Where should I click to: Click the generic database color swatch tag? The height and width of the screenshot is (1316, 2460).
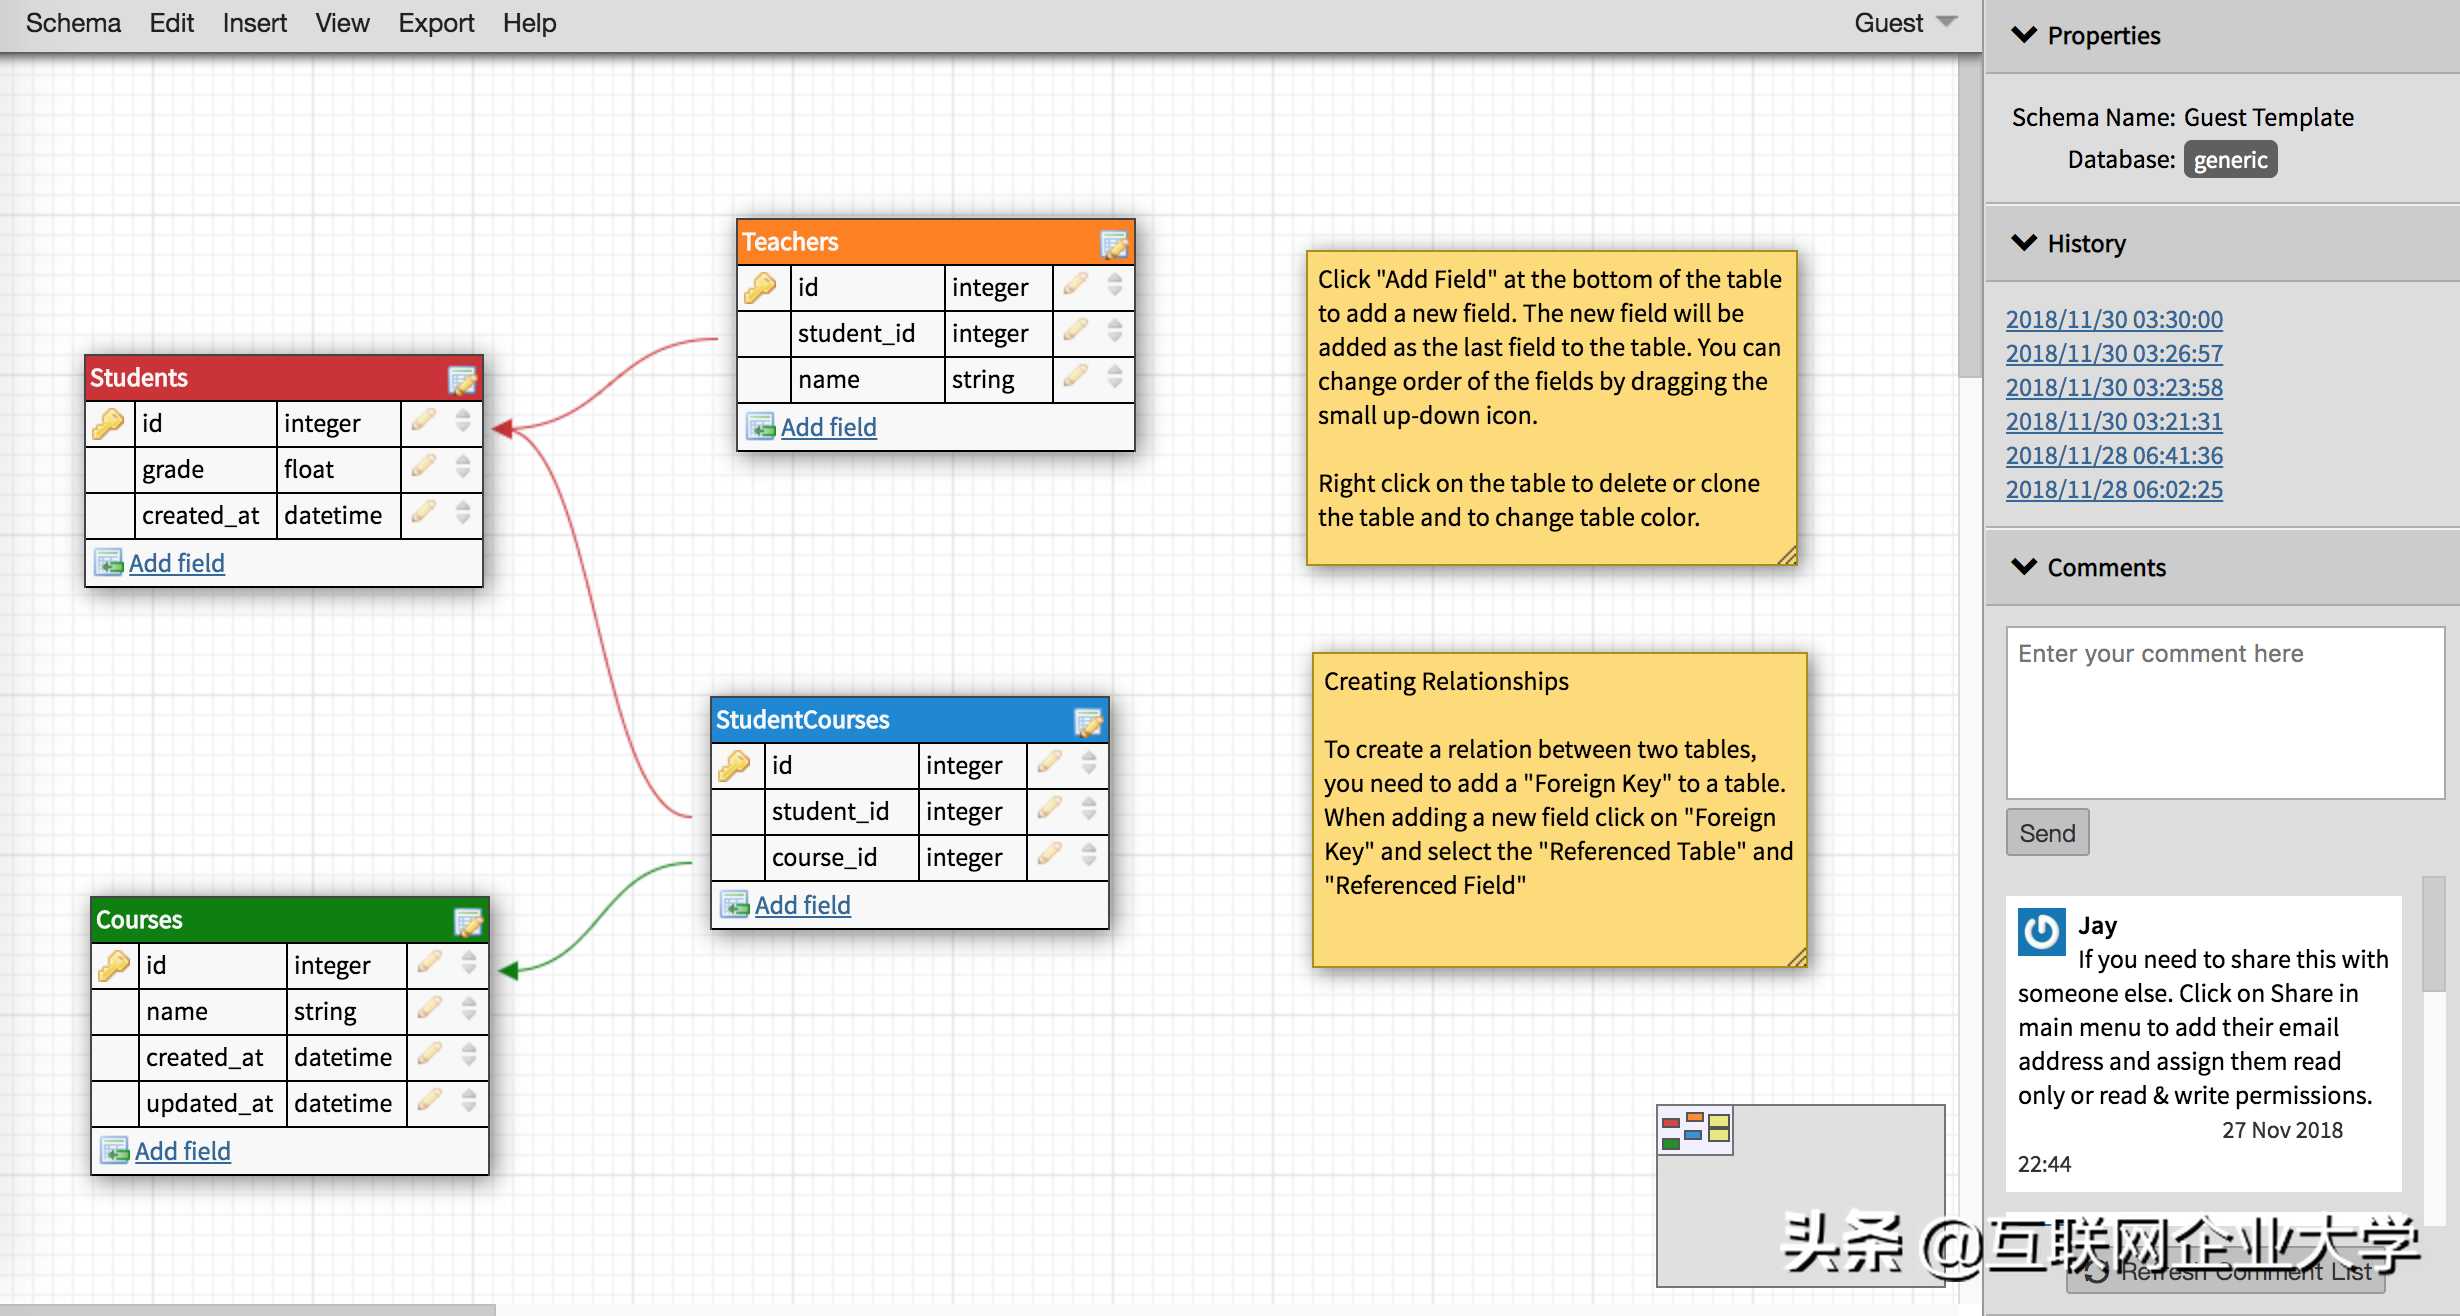pos(2232,158)
